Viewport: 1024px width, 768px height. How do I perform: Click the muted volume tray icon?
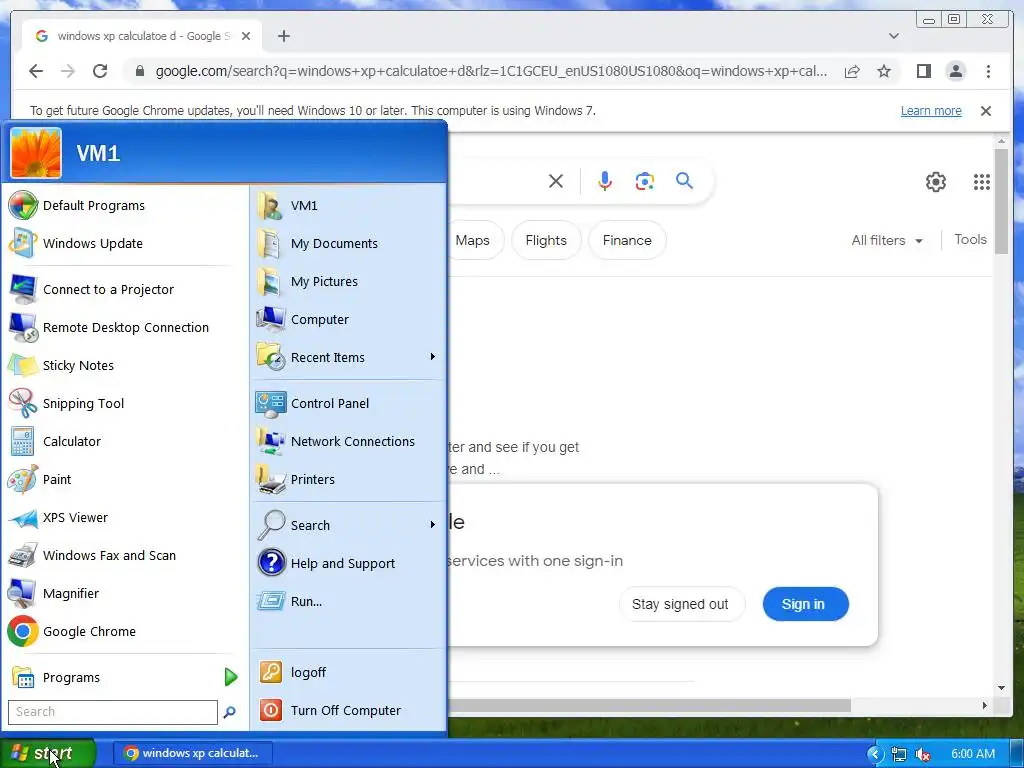click(923, 754)
